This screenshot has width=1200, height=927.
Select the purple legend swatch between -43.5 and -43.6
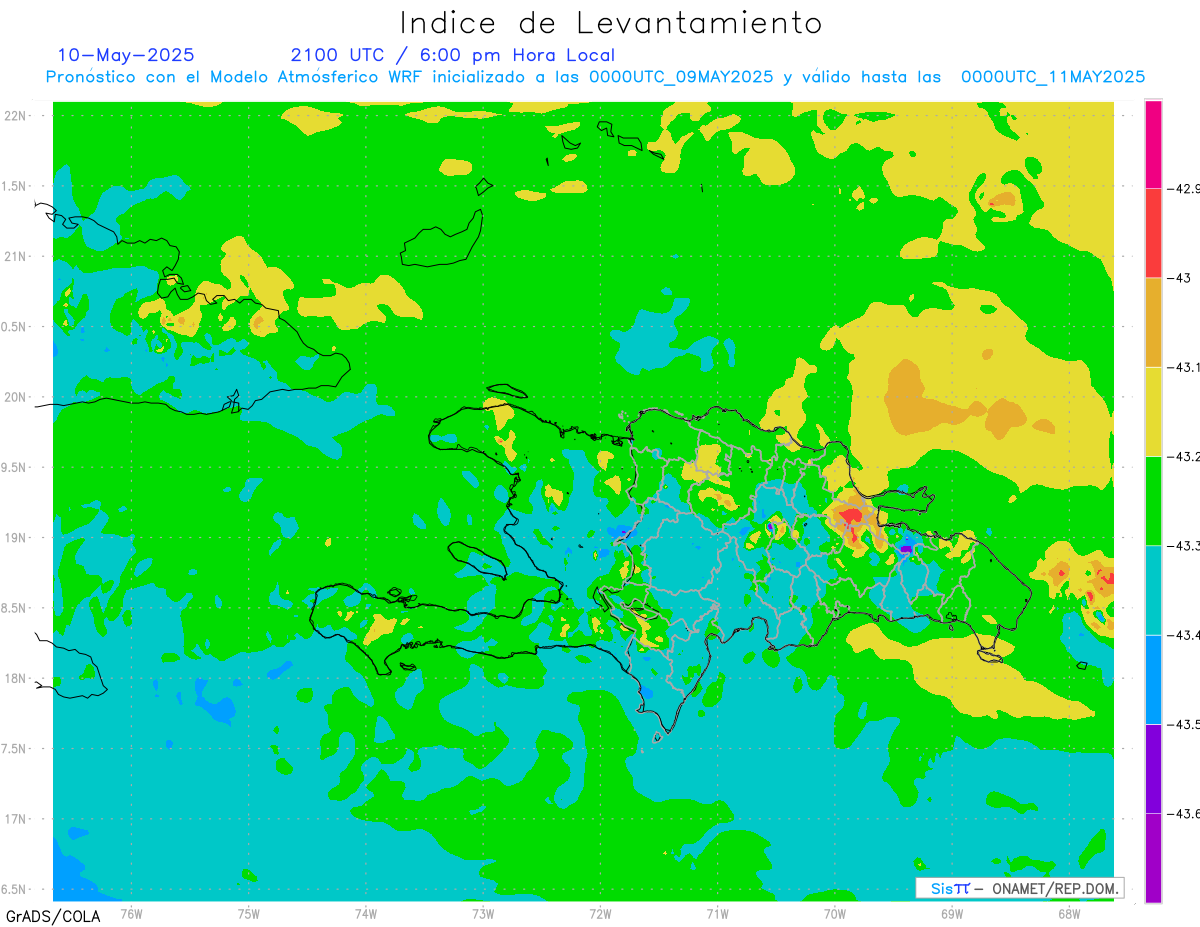(x=1153, y=768)
